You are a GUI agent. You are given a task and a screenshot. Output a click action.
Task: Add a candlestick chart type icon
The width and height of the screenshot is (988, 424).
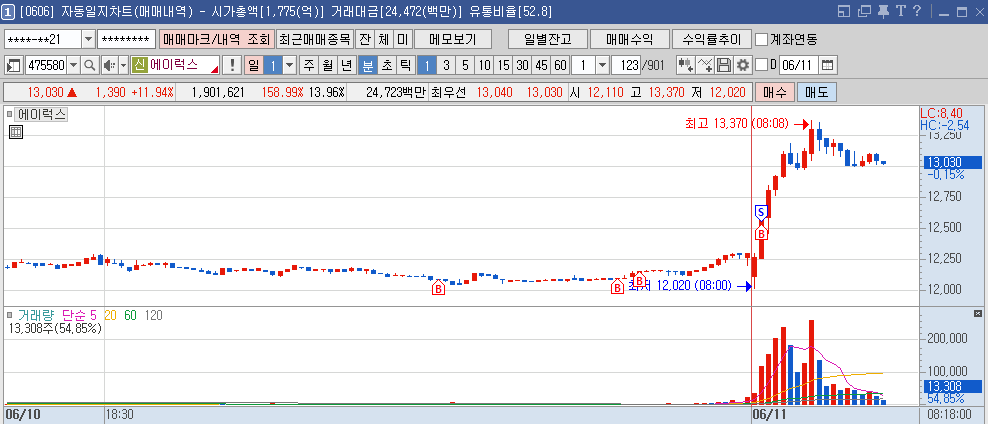[686, 65]
